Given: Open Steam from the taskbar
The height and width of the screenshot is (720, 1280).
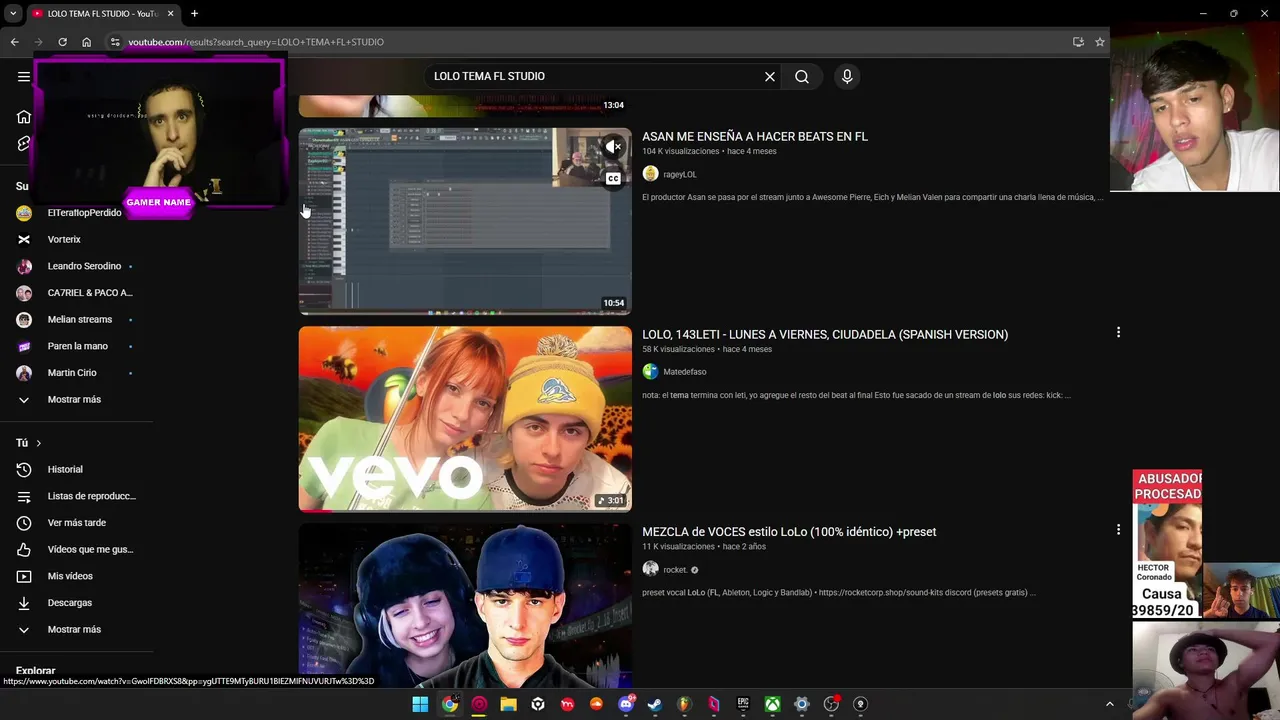Looking at the screenshot, I should point(655,704).
